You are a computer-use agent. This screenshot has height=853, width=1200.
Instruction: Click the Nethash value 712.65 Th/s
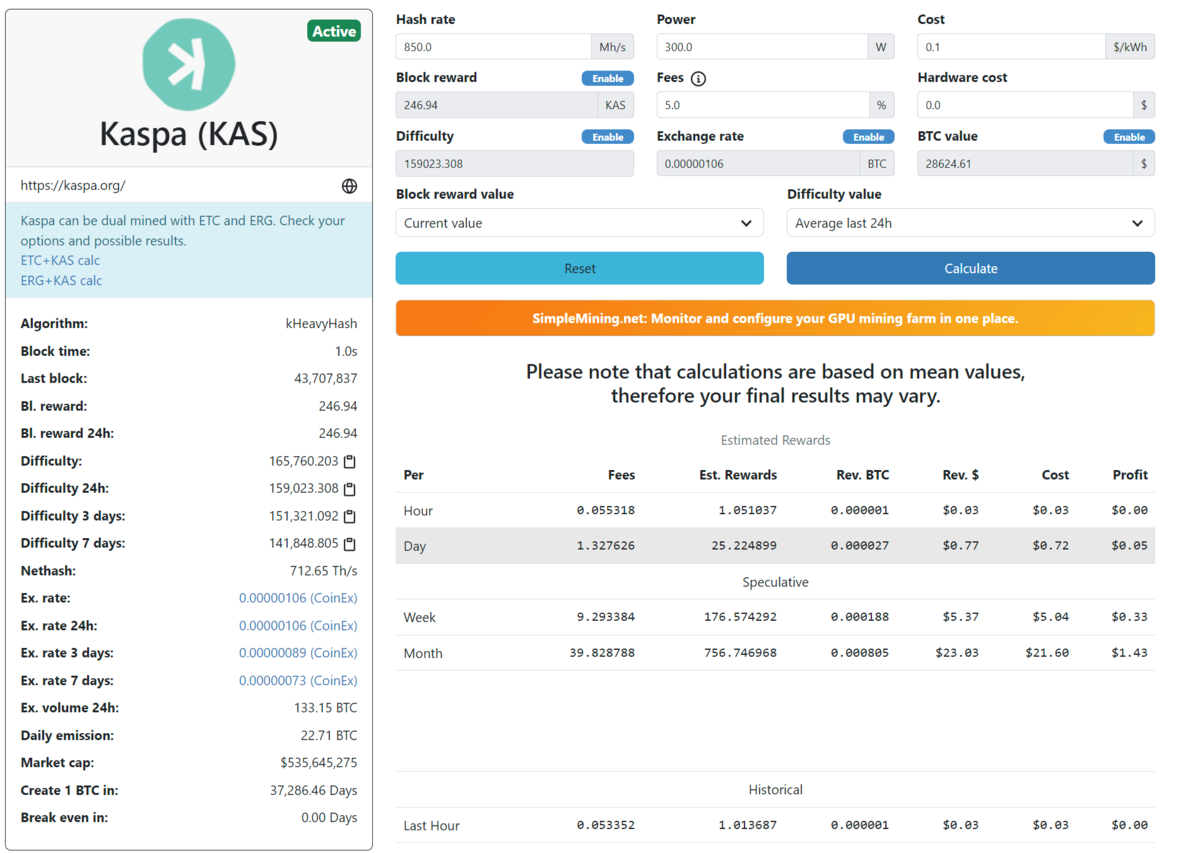[323, 571]
